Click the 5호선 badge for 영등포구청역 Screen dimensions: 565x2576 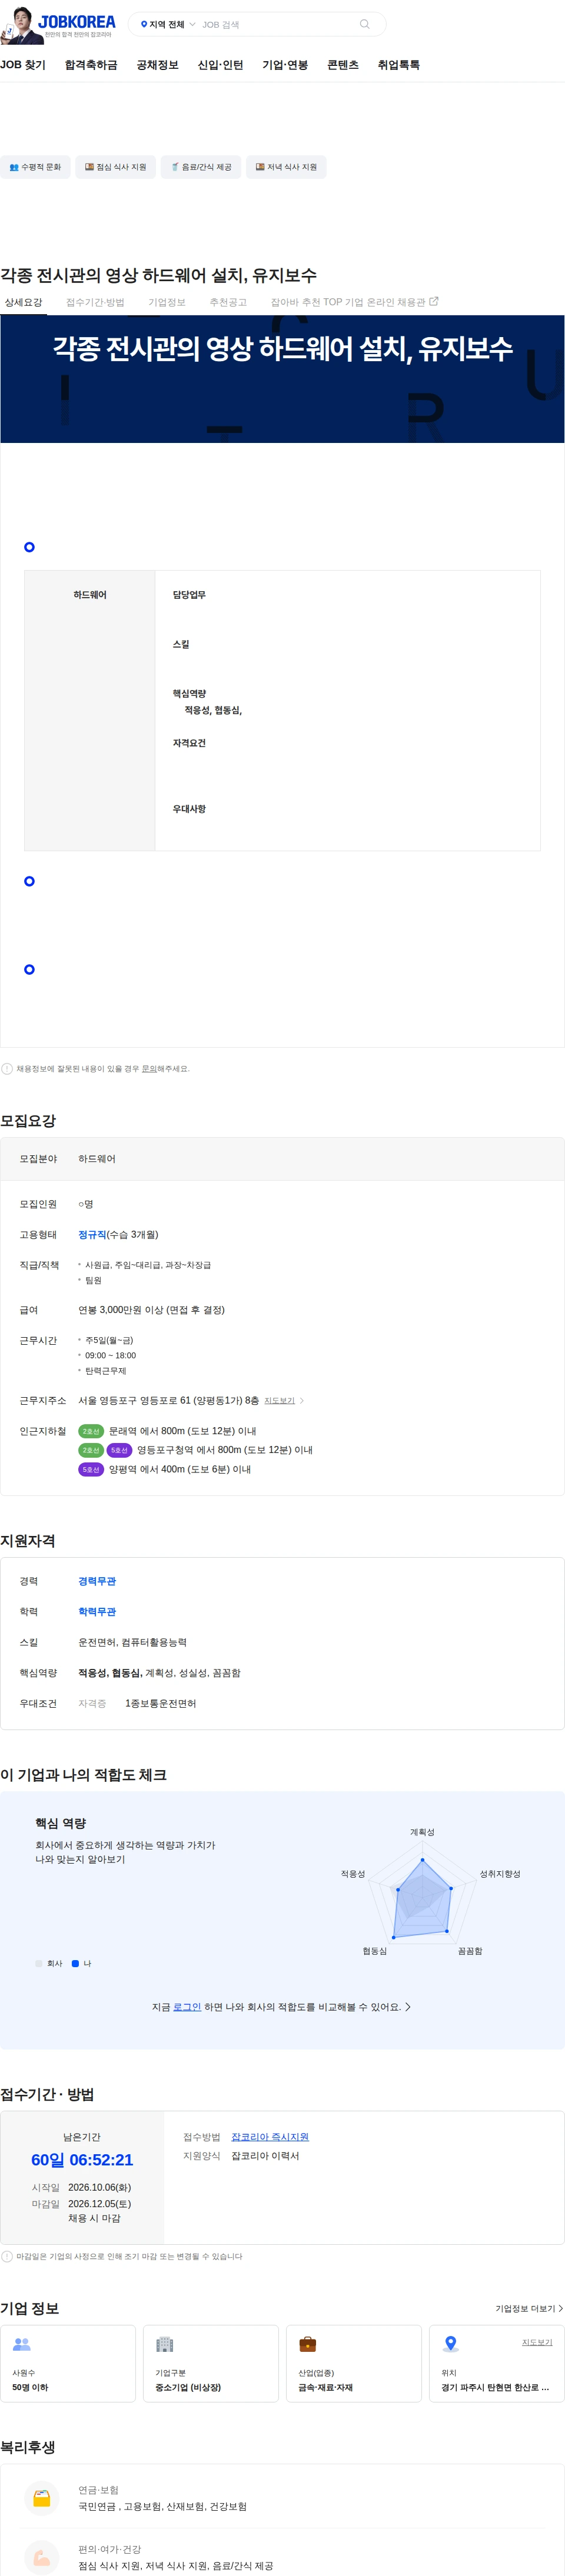coord(119,1450)
